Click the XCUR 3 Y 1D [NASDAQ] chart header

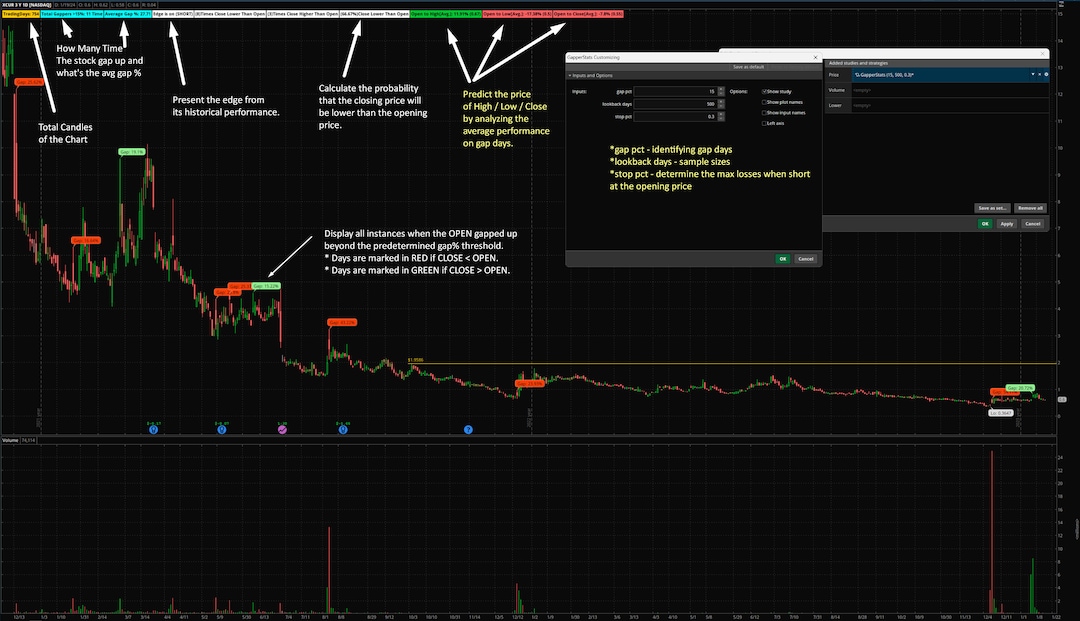coord(28,6)
